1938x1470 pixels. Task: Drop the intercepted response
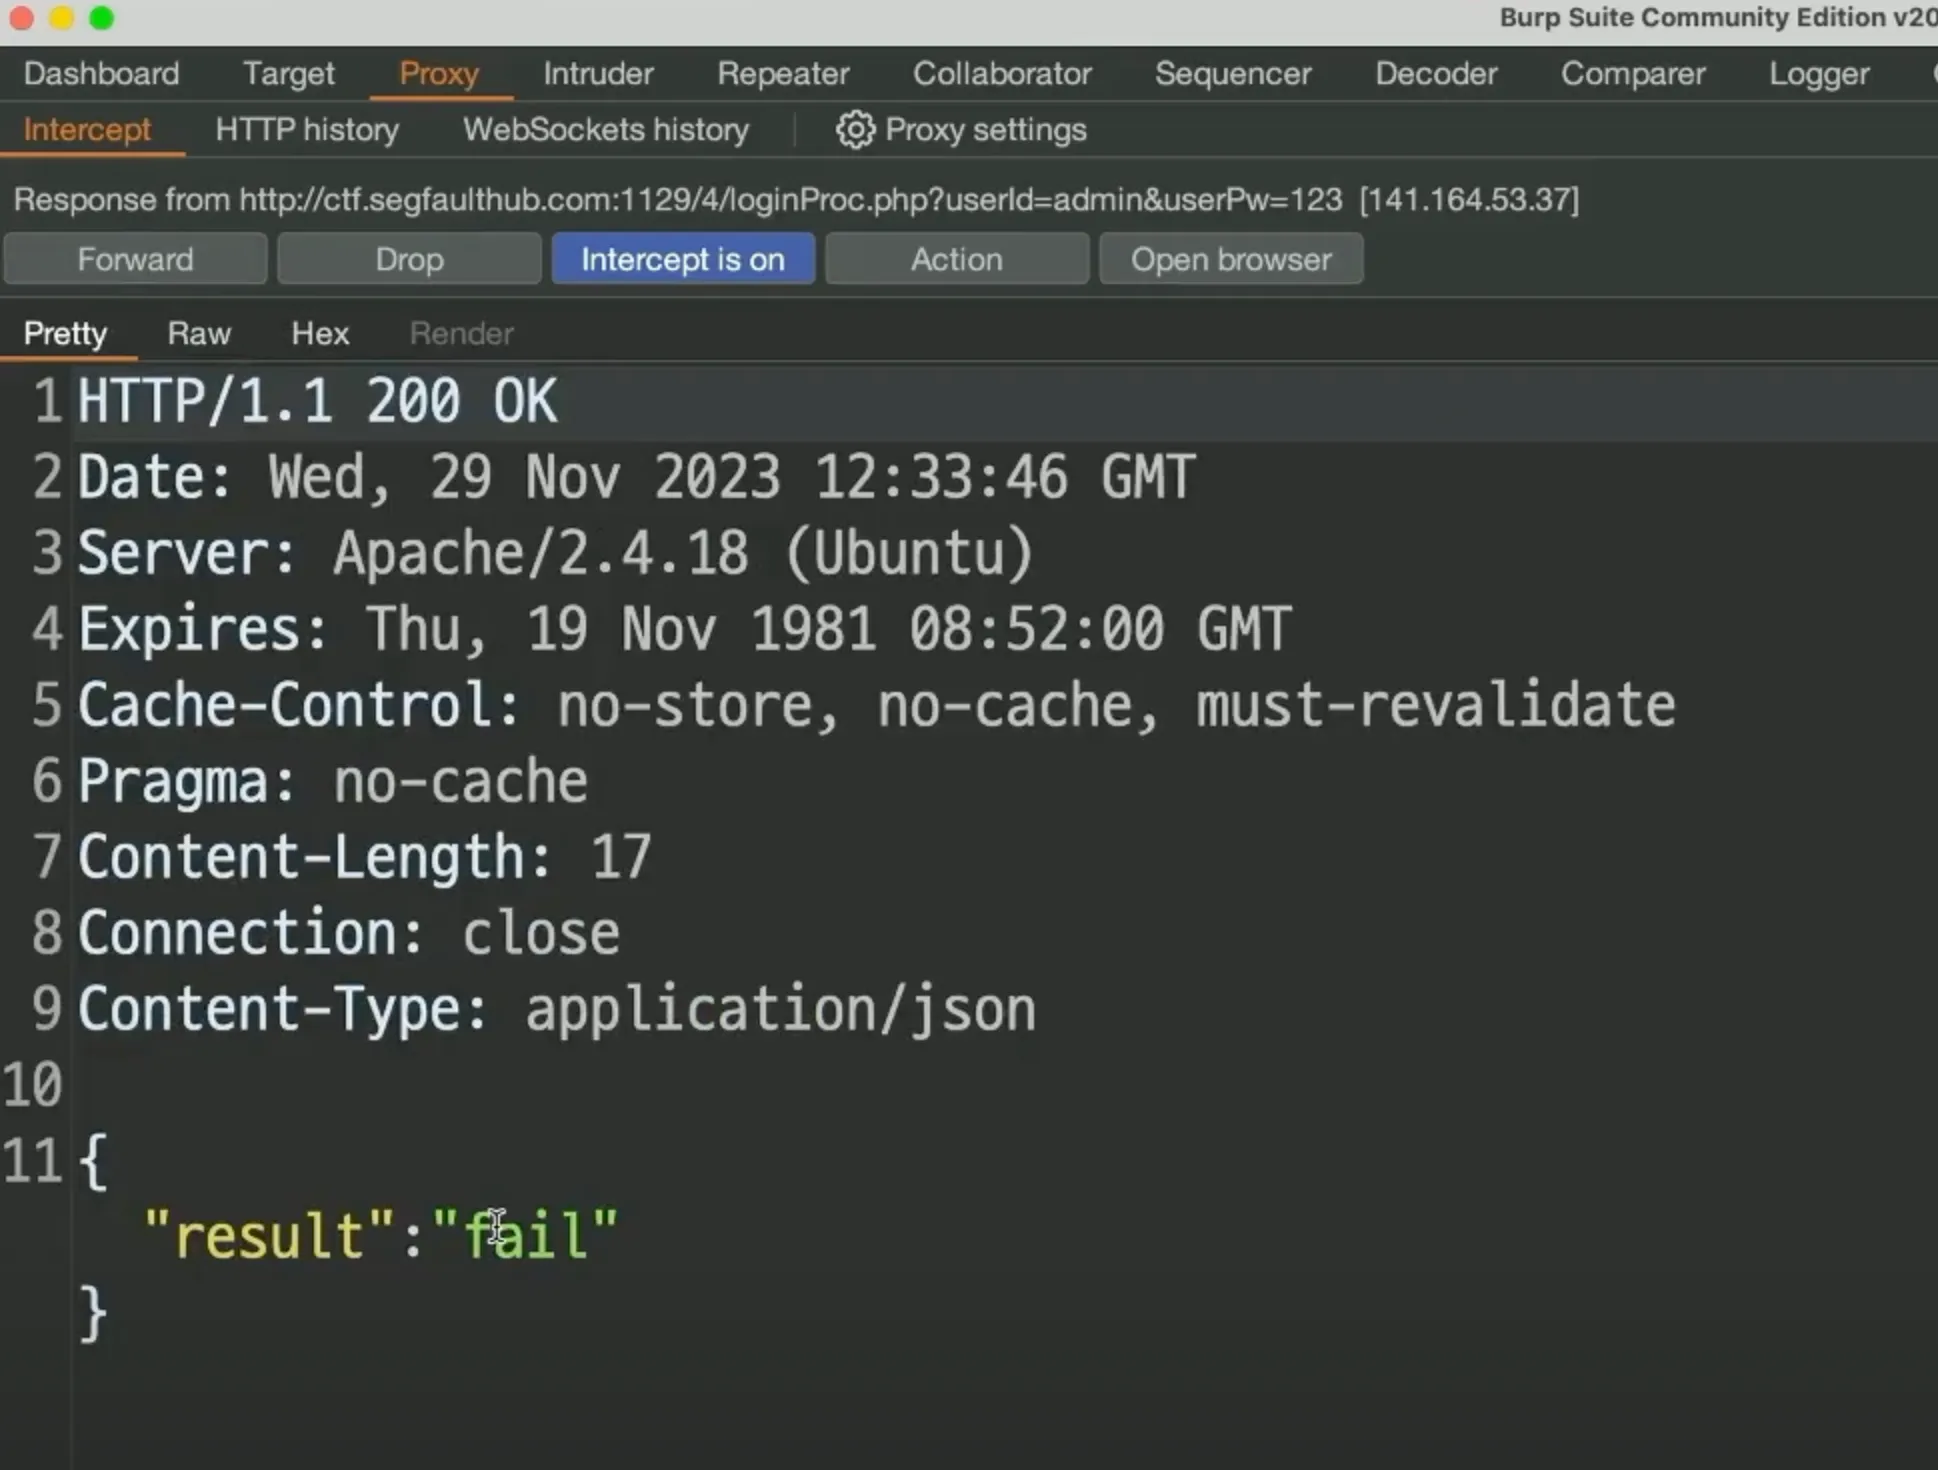[x=409, y=260]
